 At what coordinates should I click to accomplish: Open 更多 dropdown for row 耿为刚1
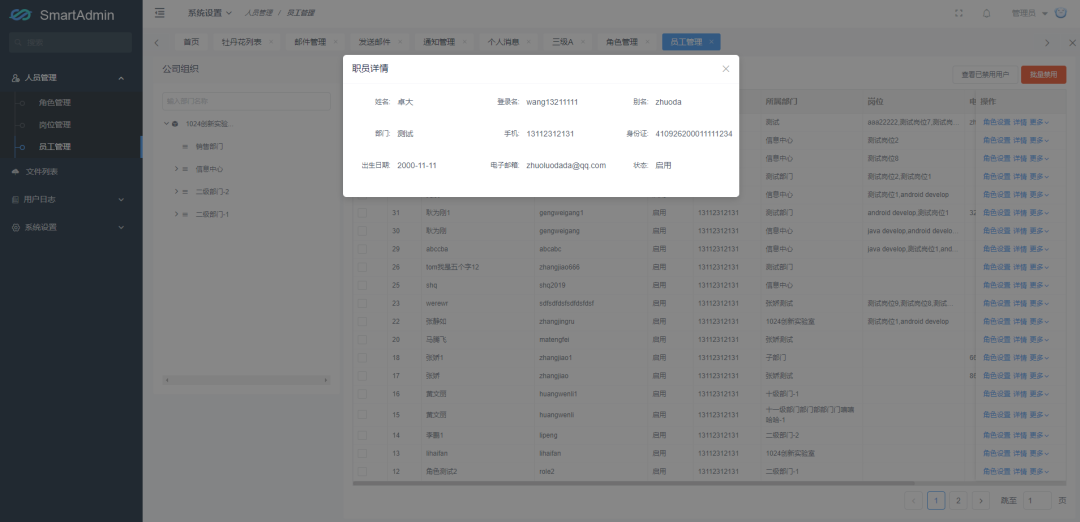tap(1039, 213)
